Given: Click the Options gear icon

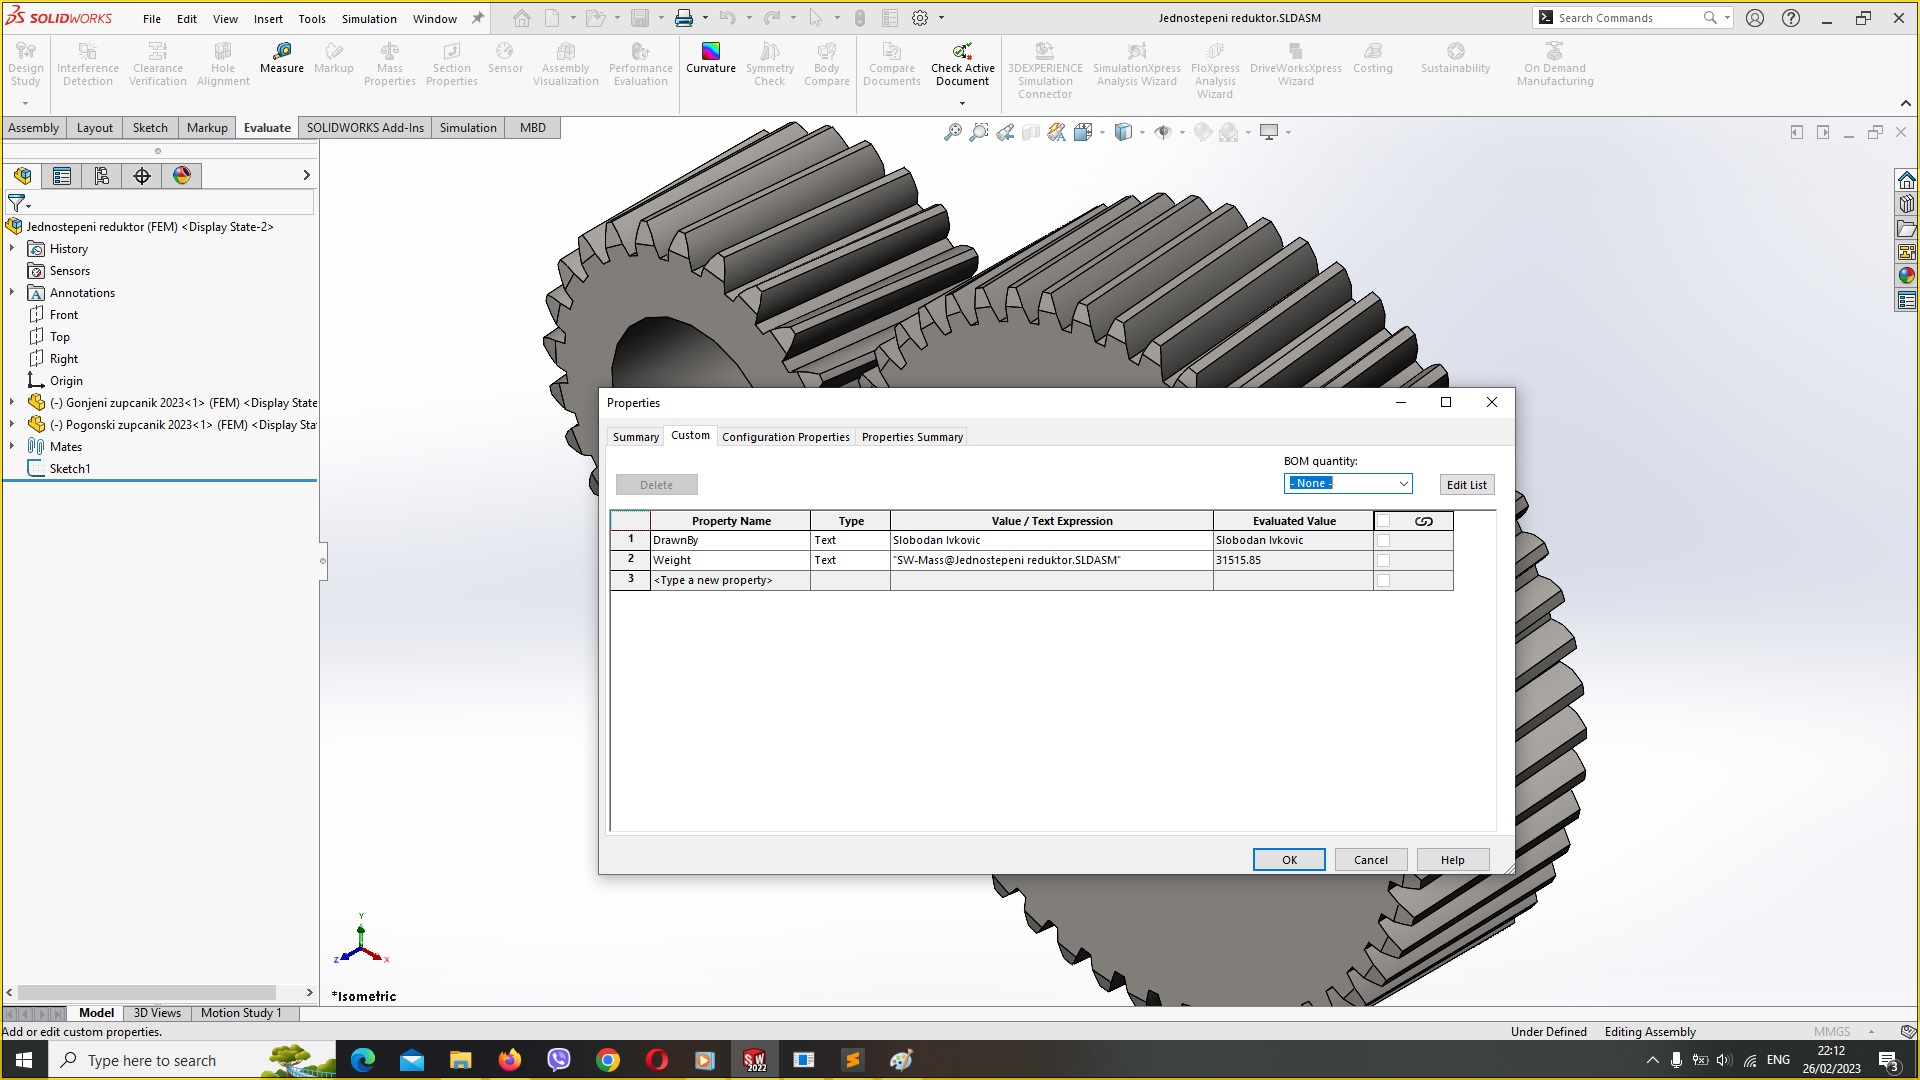Looking at the screenshot, I should pyautogui.click(x=920, y=18).
